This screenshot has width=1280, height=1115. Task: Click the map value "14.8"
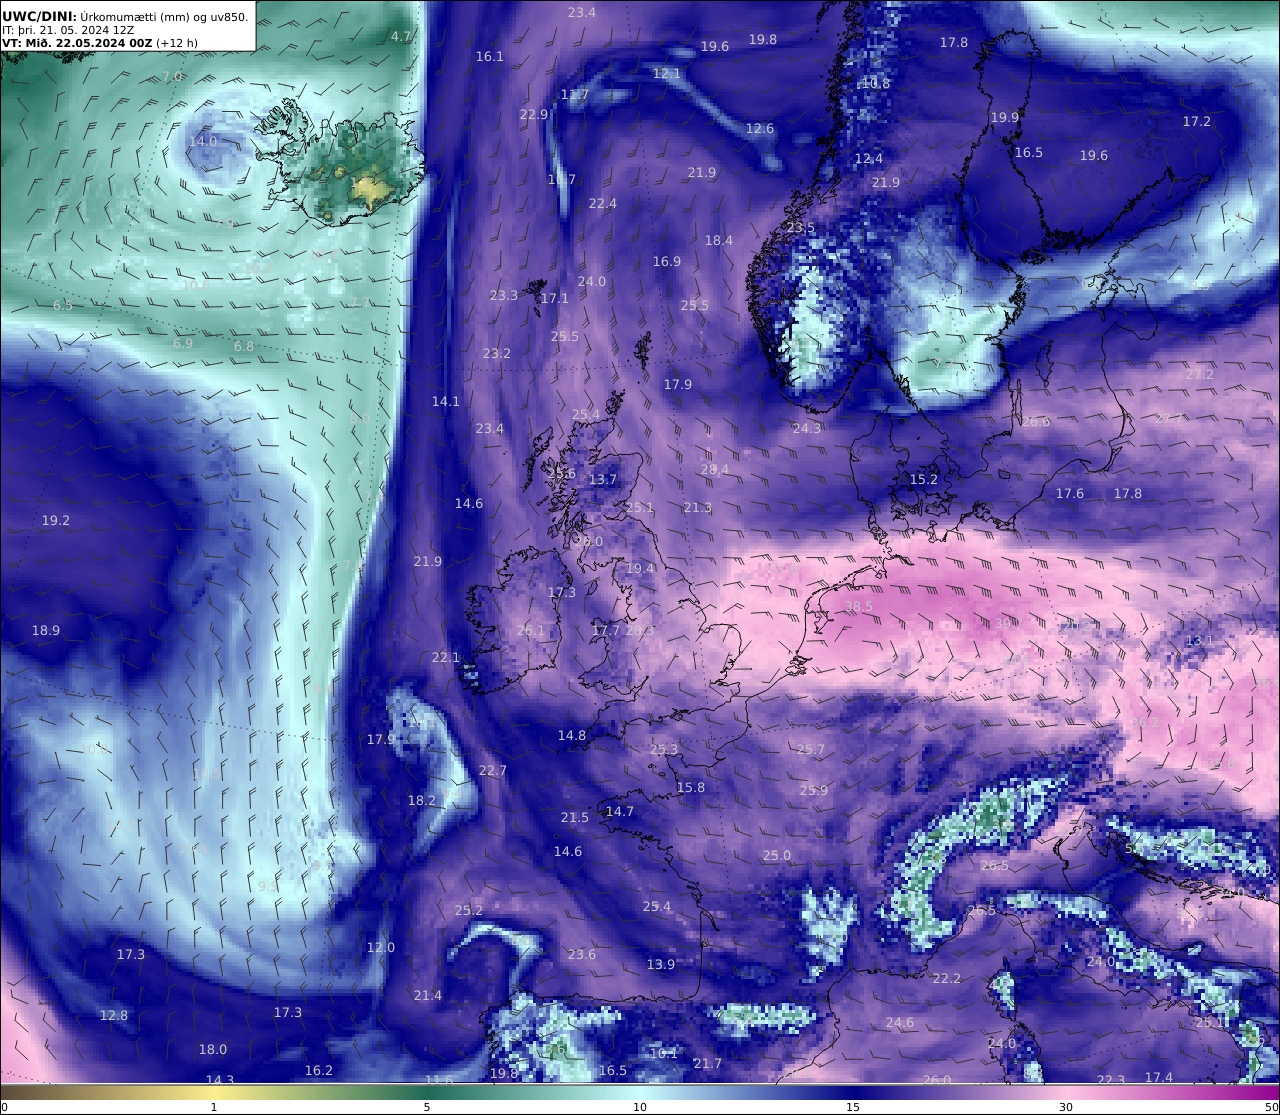pos(572,736)
